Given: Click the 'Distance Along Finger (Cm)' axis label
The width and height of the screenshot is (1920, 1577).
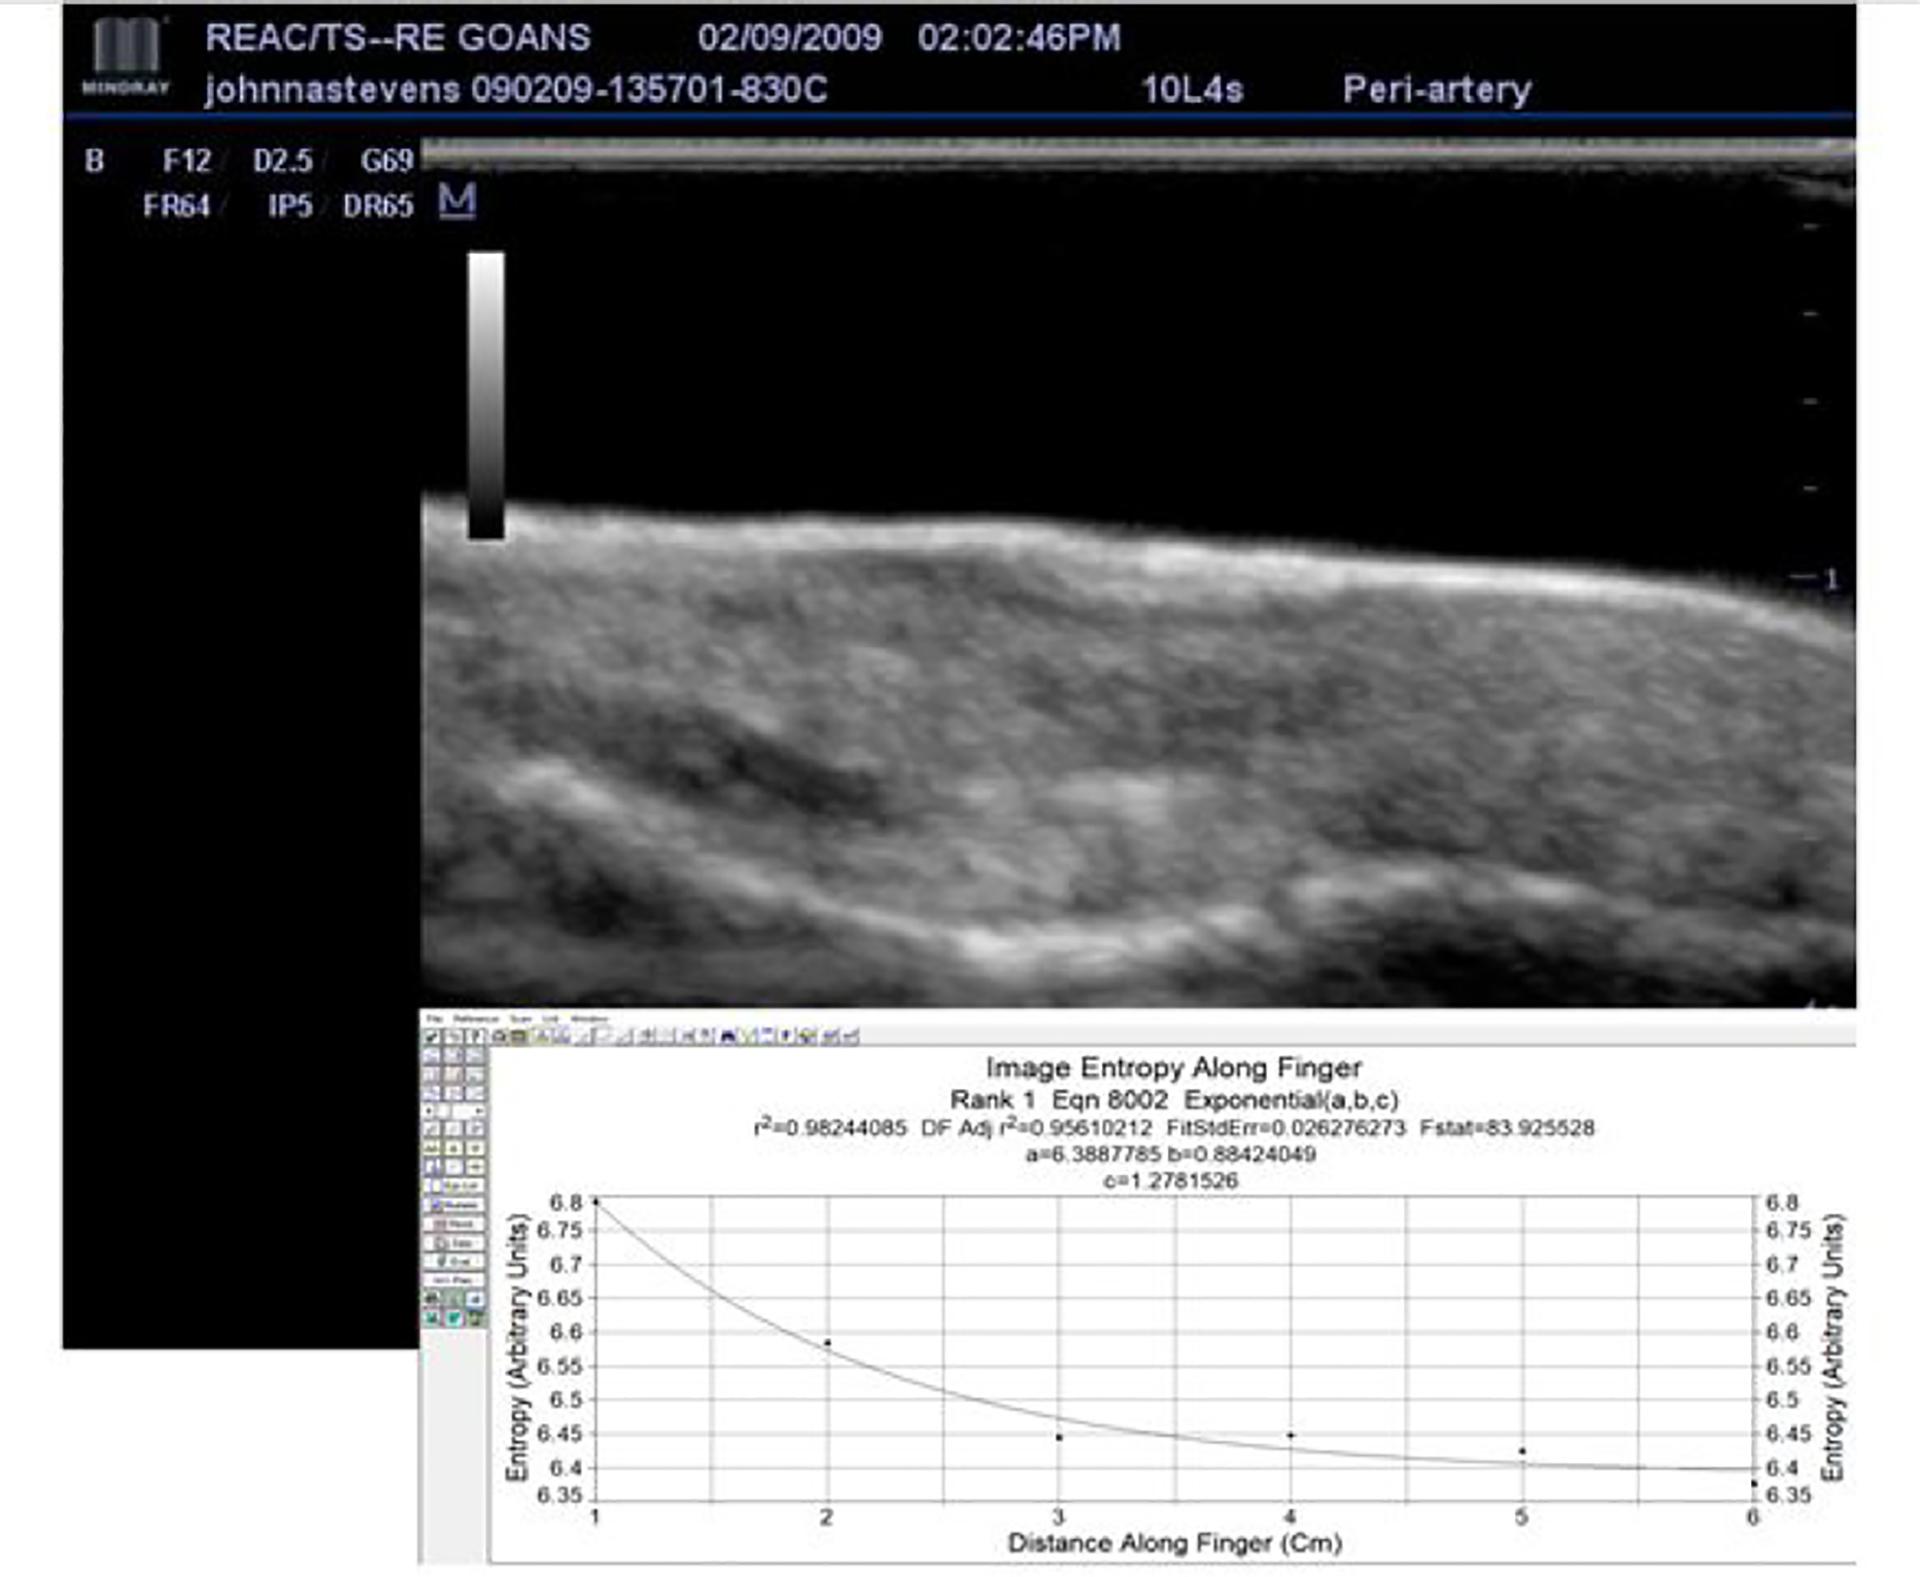Looking at the screenshot, I should click(1174, 1543).
